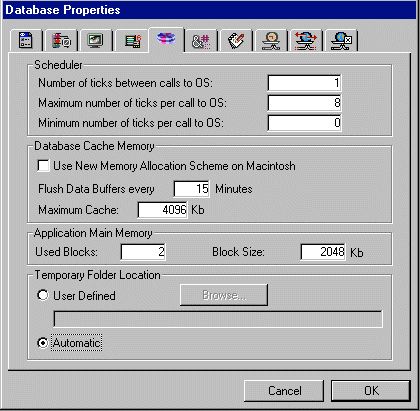
Task: Open the tab with ampersand and hash icon
Action: coord(201,41)
